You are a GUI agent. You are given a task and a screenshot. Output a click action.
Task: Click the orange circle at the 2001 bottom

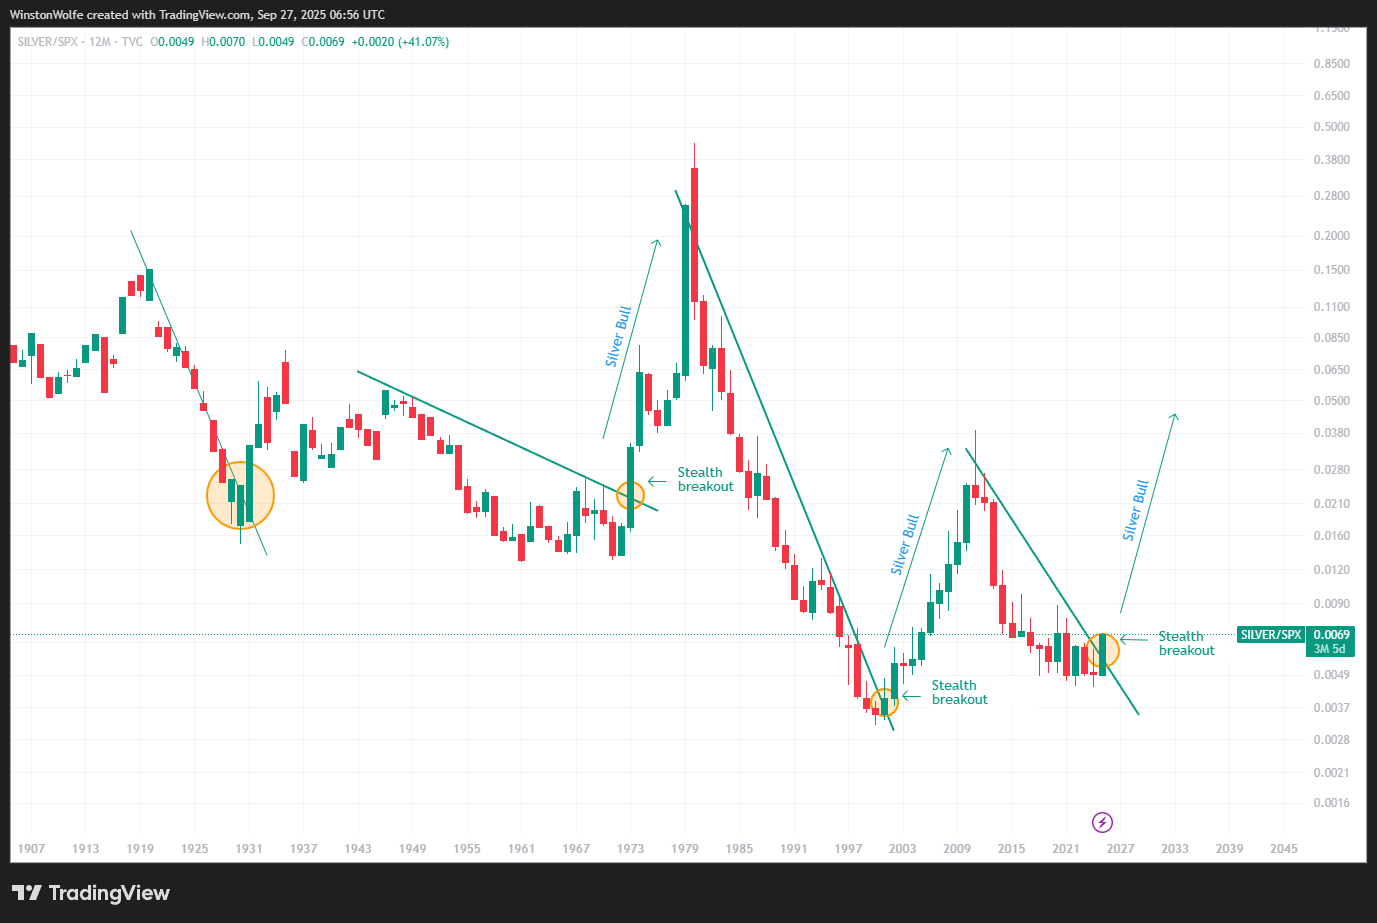[884, 702]
